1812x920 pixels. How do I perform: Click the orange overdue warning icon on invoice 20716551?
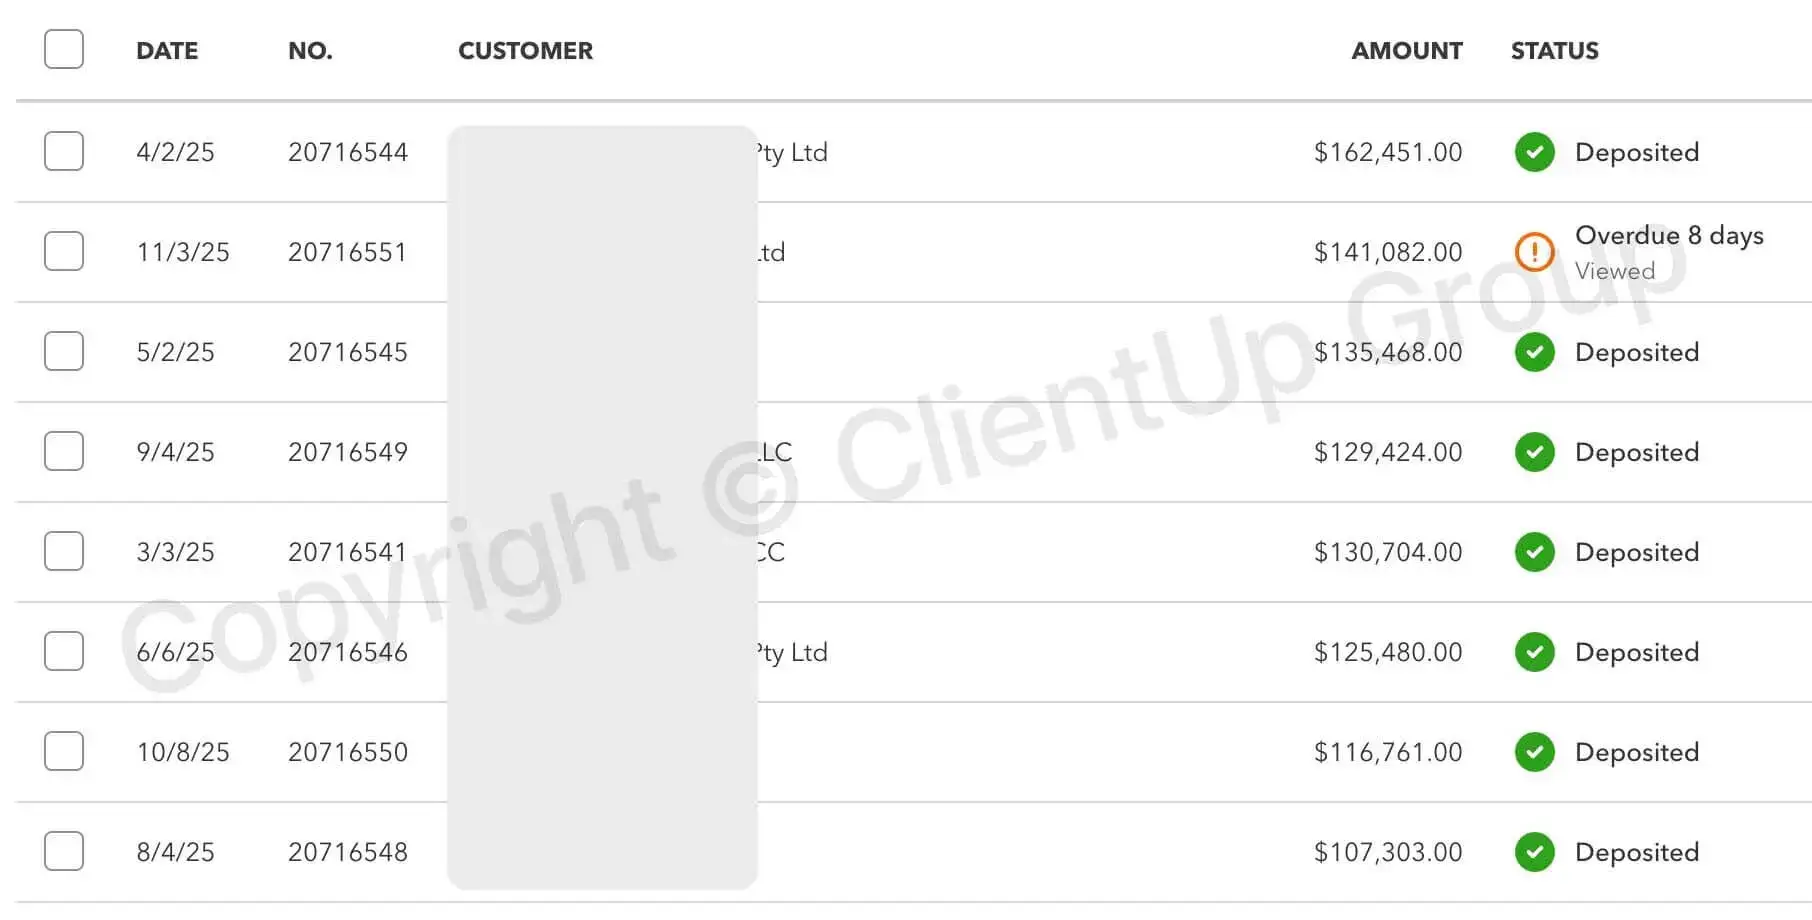point(1534,252)
